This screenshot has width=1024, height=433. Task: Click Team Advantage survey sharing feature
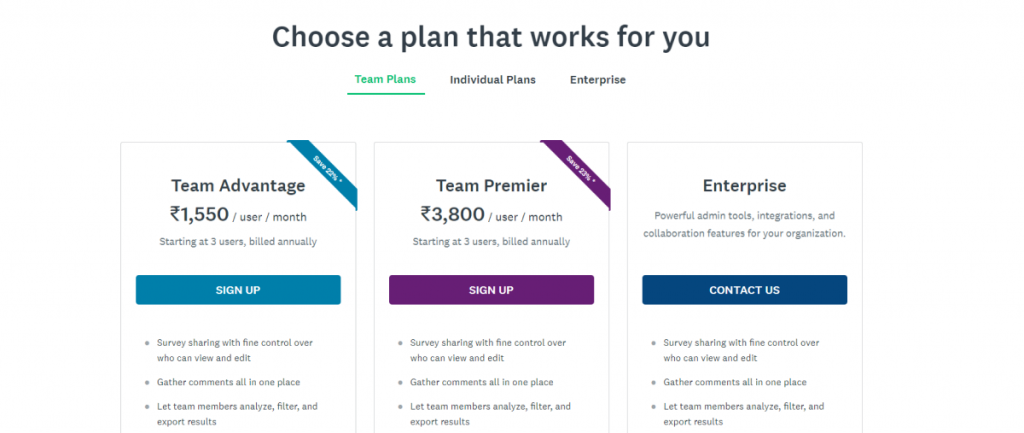click(x=234, y=350)
